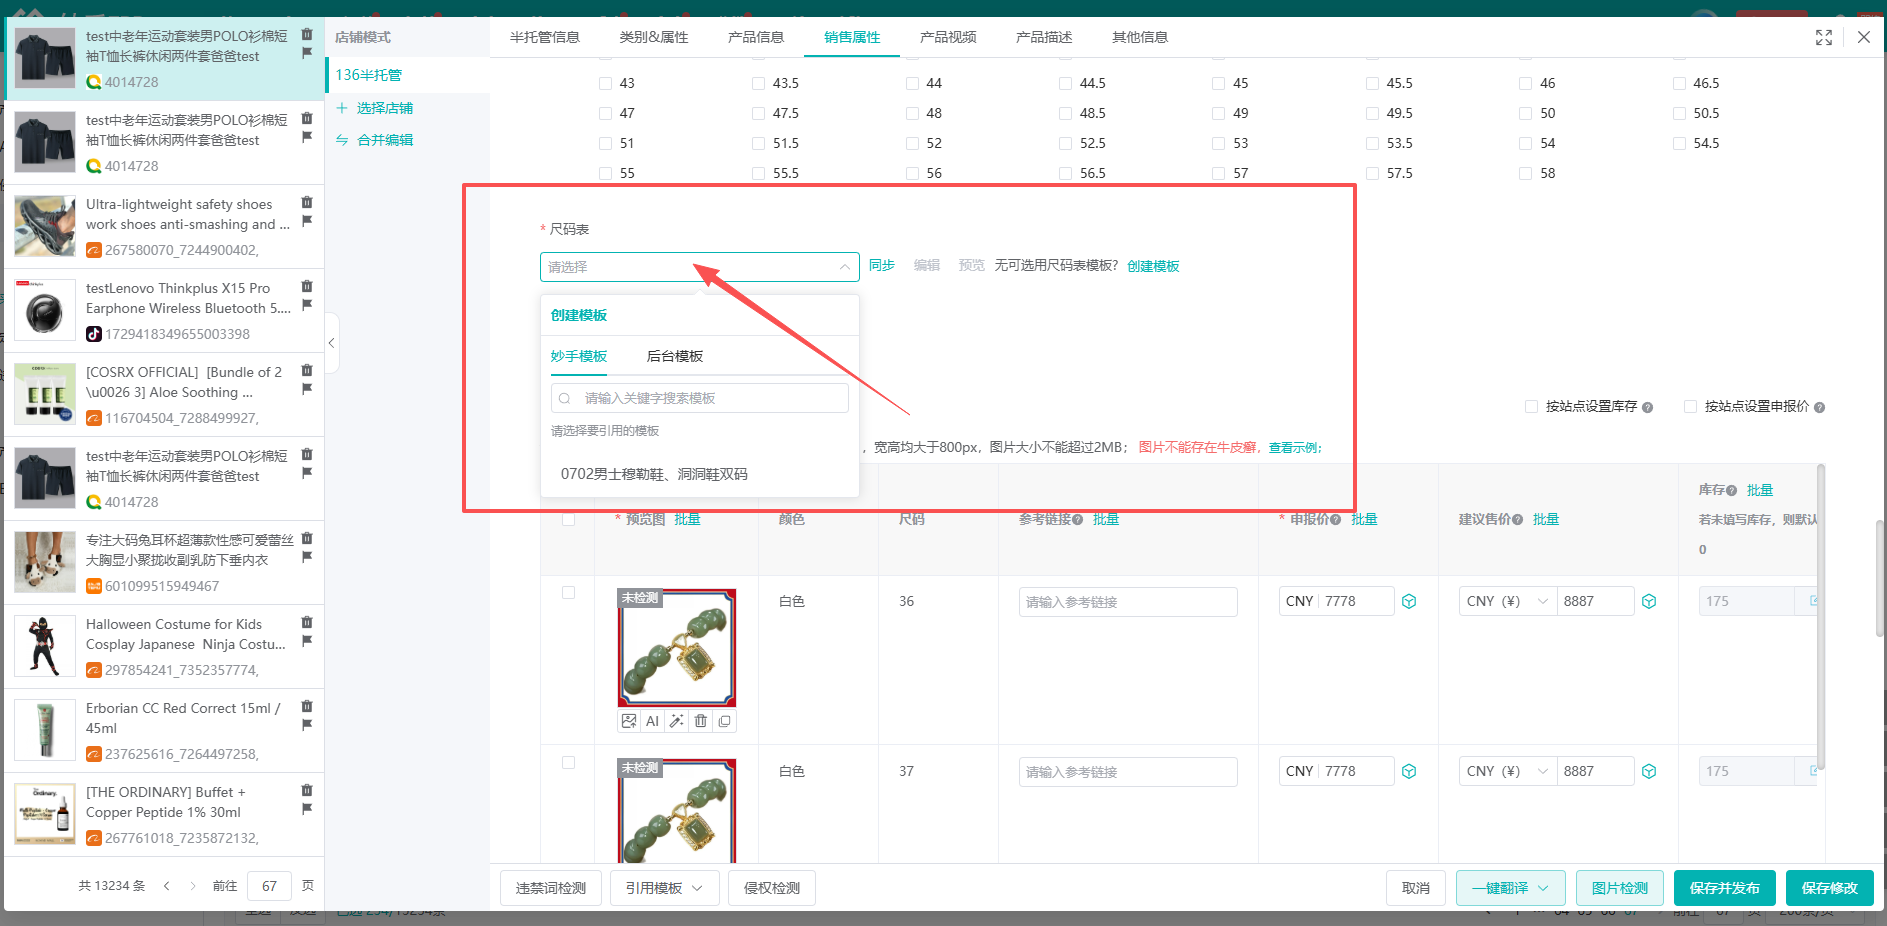
Task: Click magic wand icon under size 36 image
Action: point(677,721)
